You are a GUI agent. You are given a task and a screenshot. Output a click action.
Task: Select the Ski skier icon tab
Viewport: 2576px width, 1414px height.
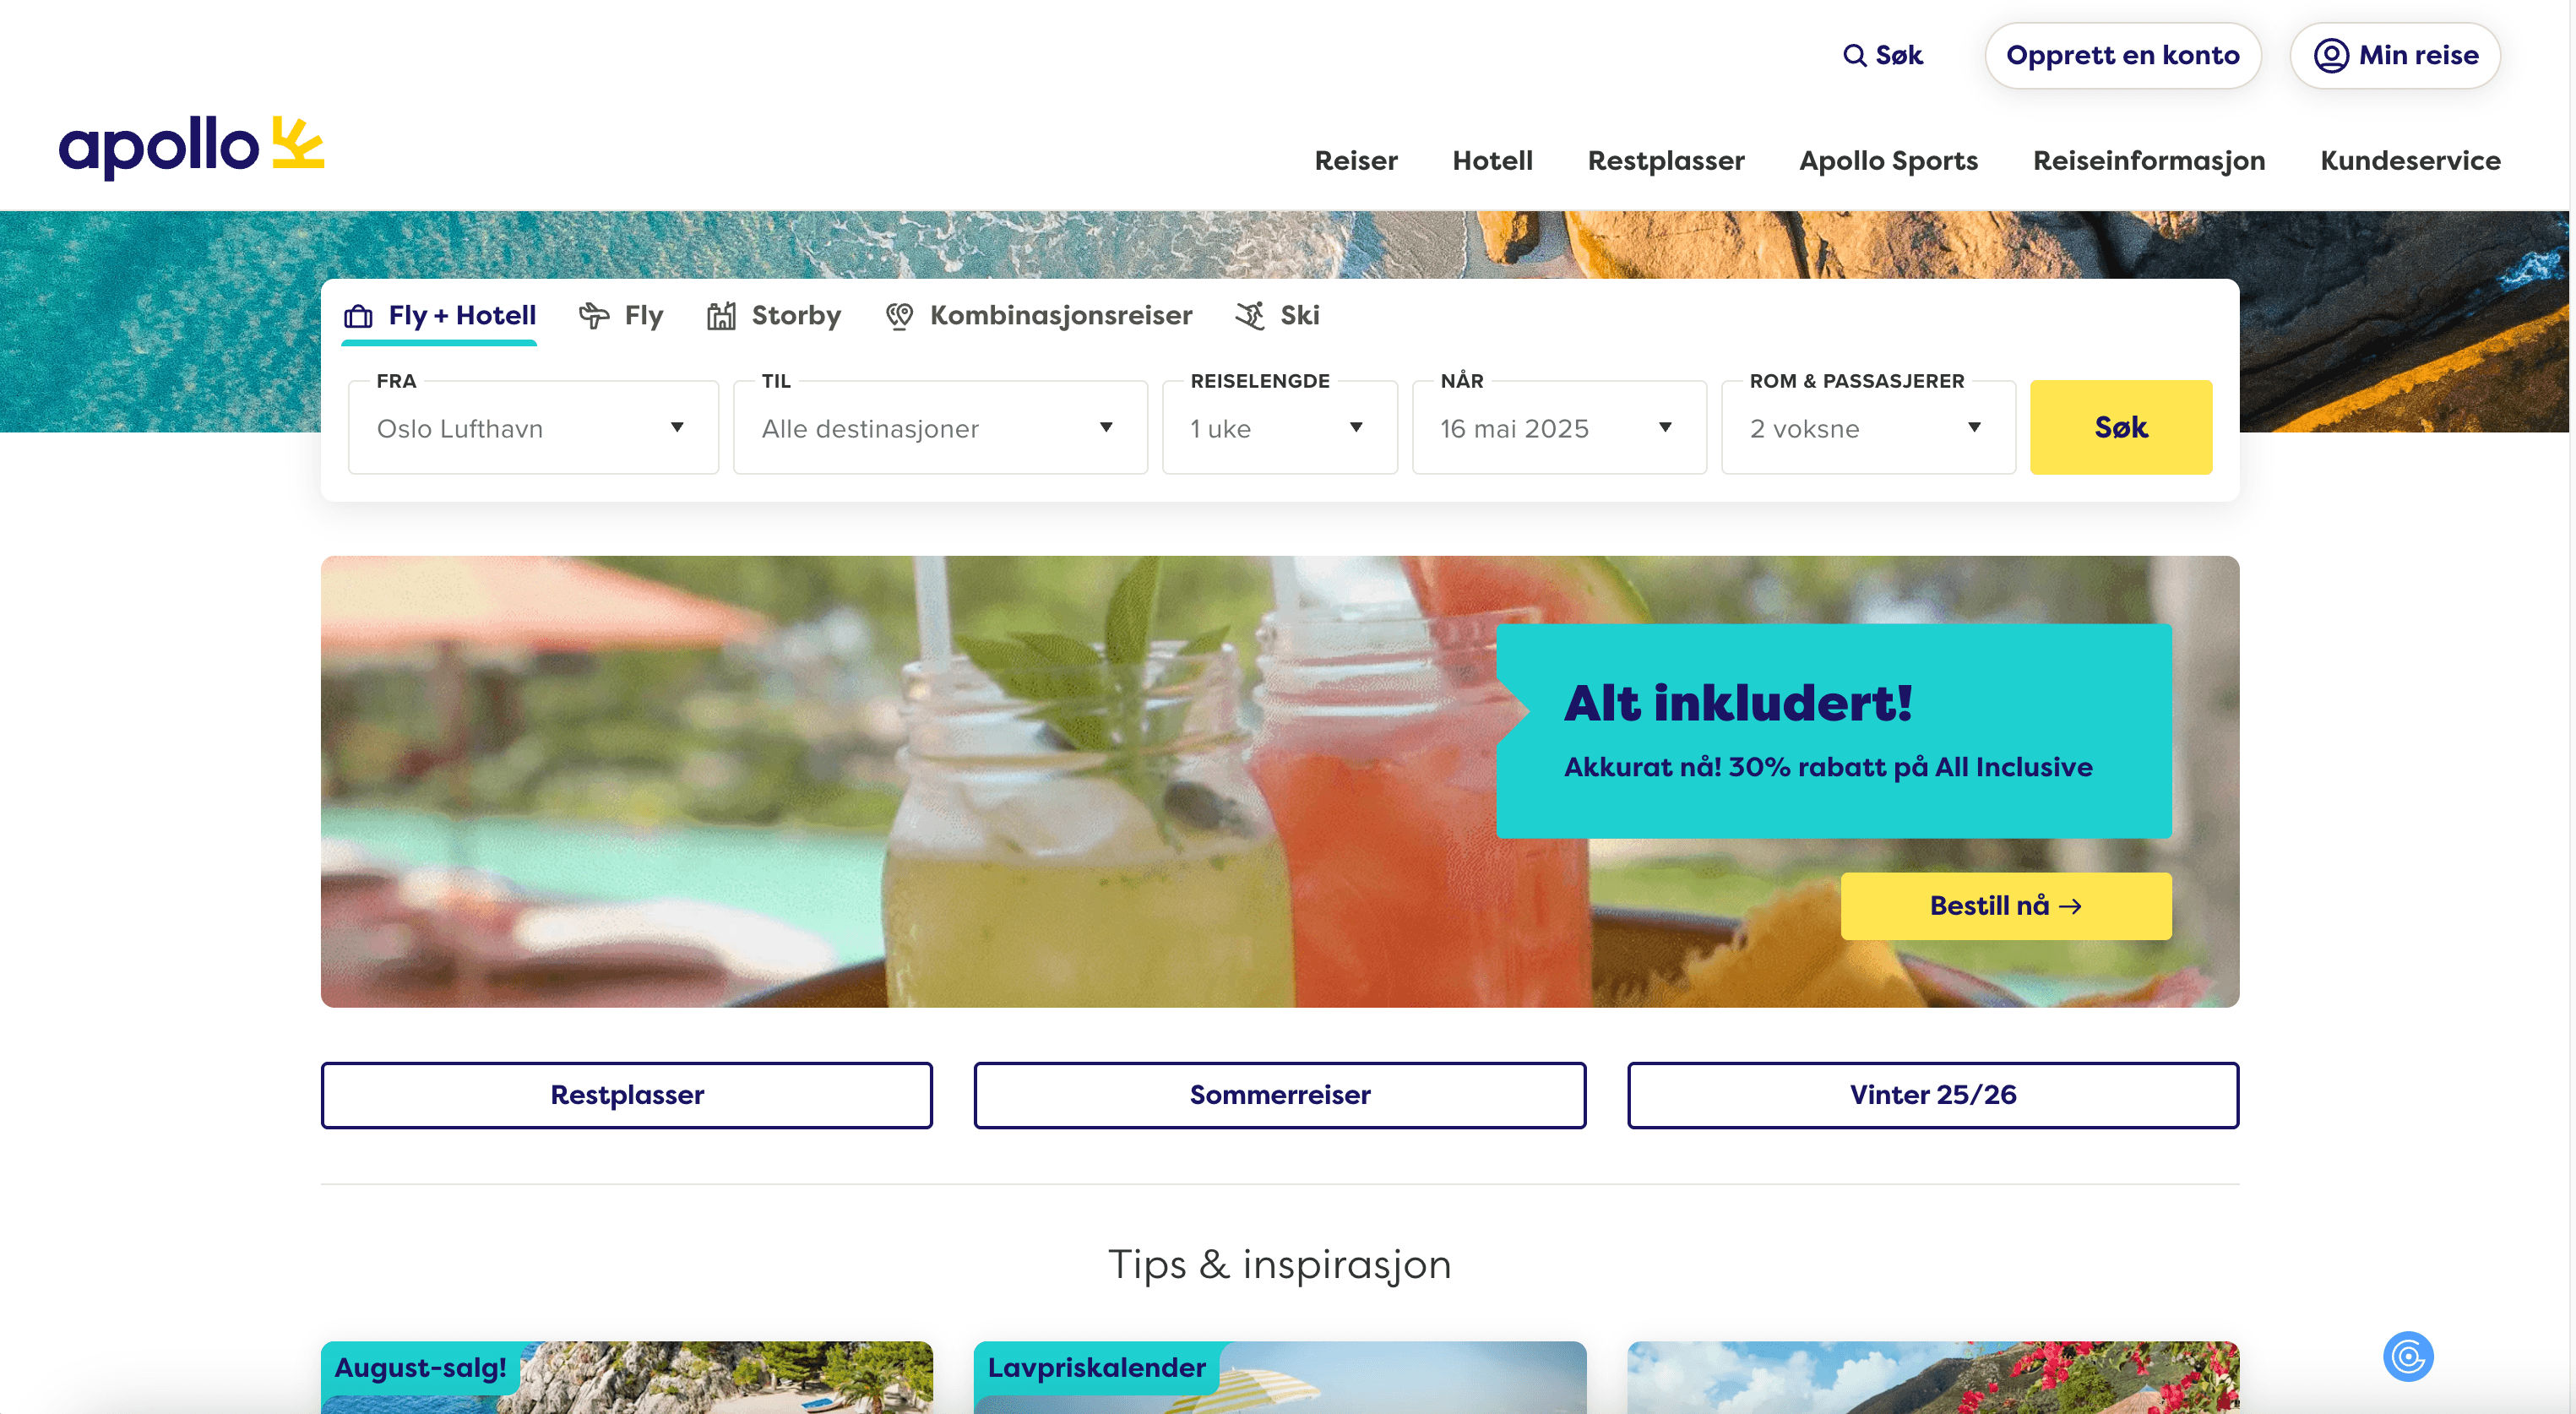tap(1250, 316)
